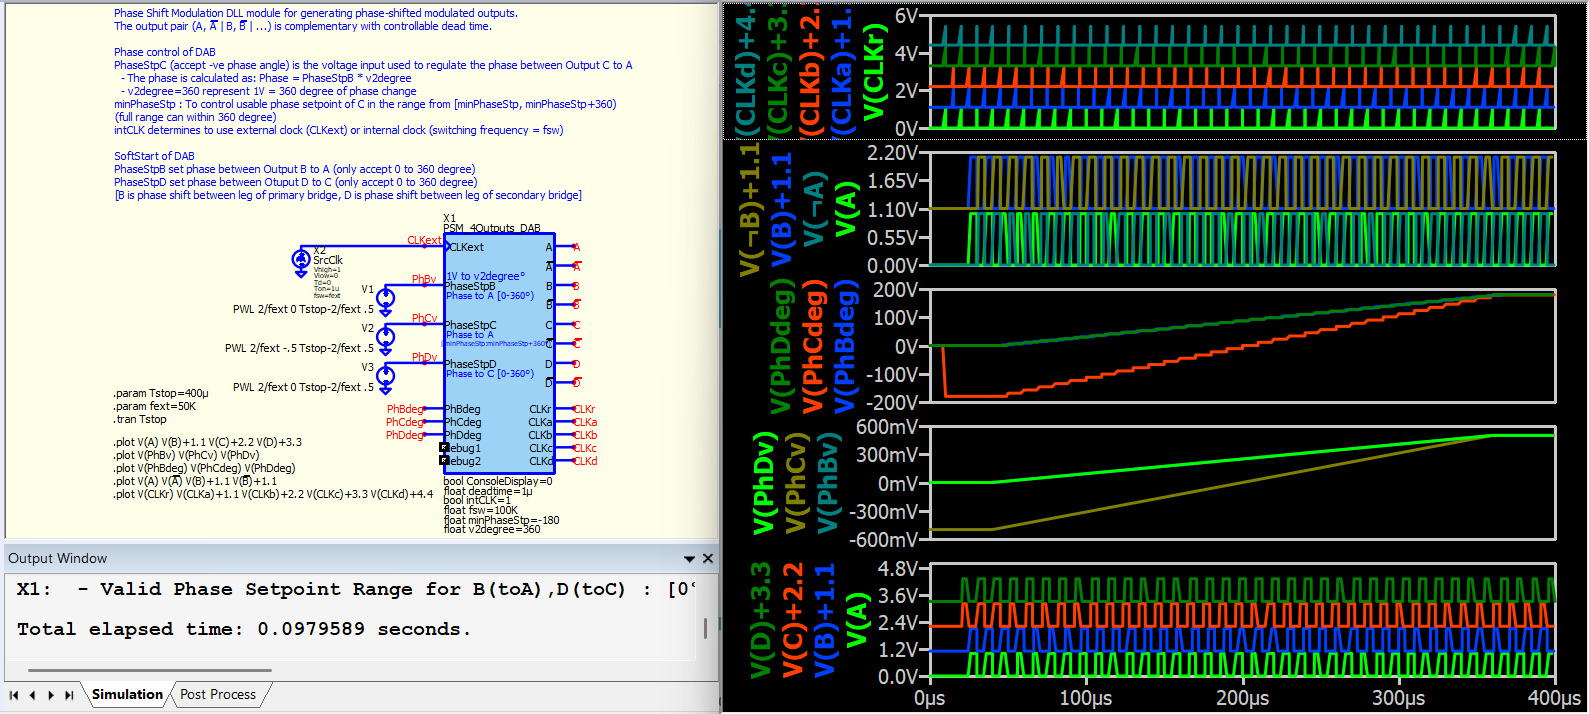Switch to the Post Process tab

[218, 694]
